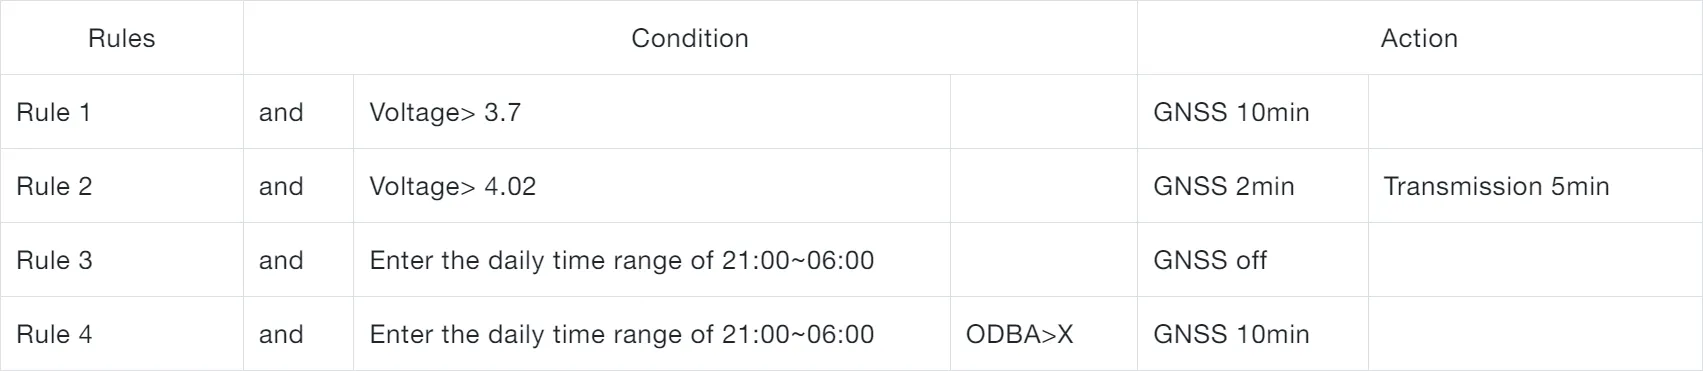Click the ODBA>X condition cell
The image size is (1703, 371).
[1044, 334]
